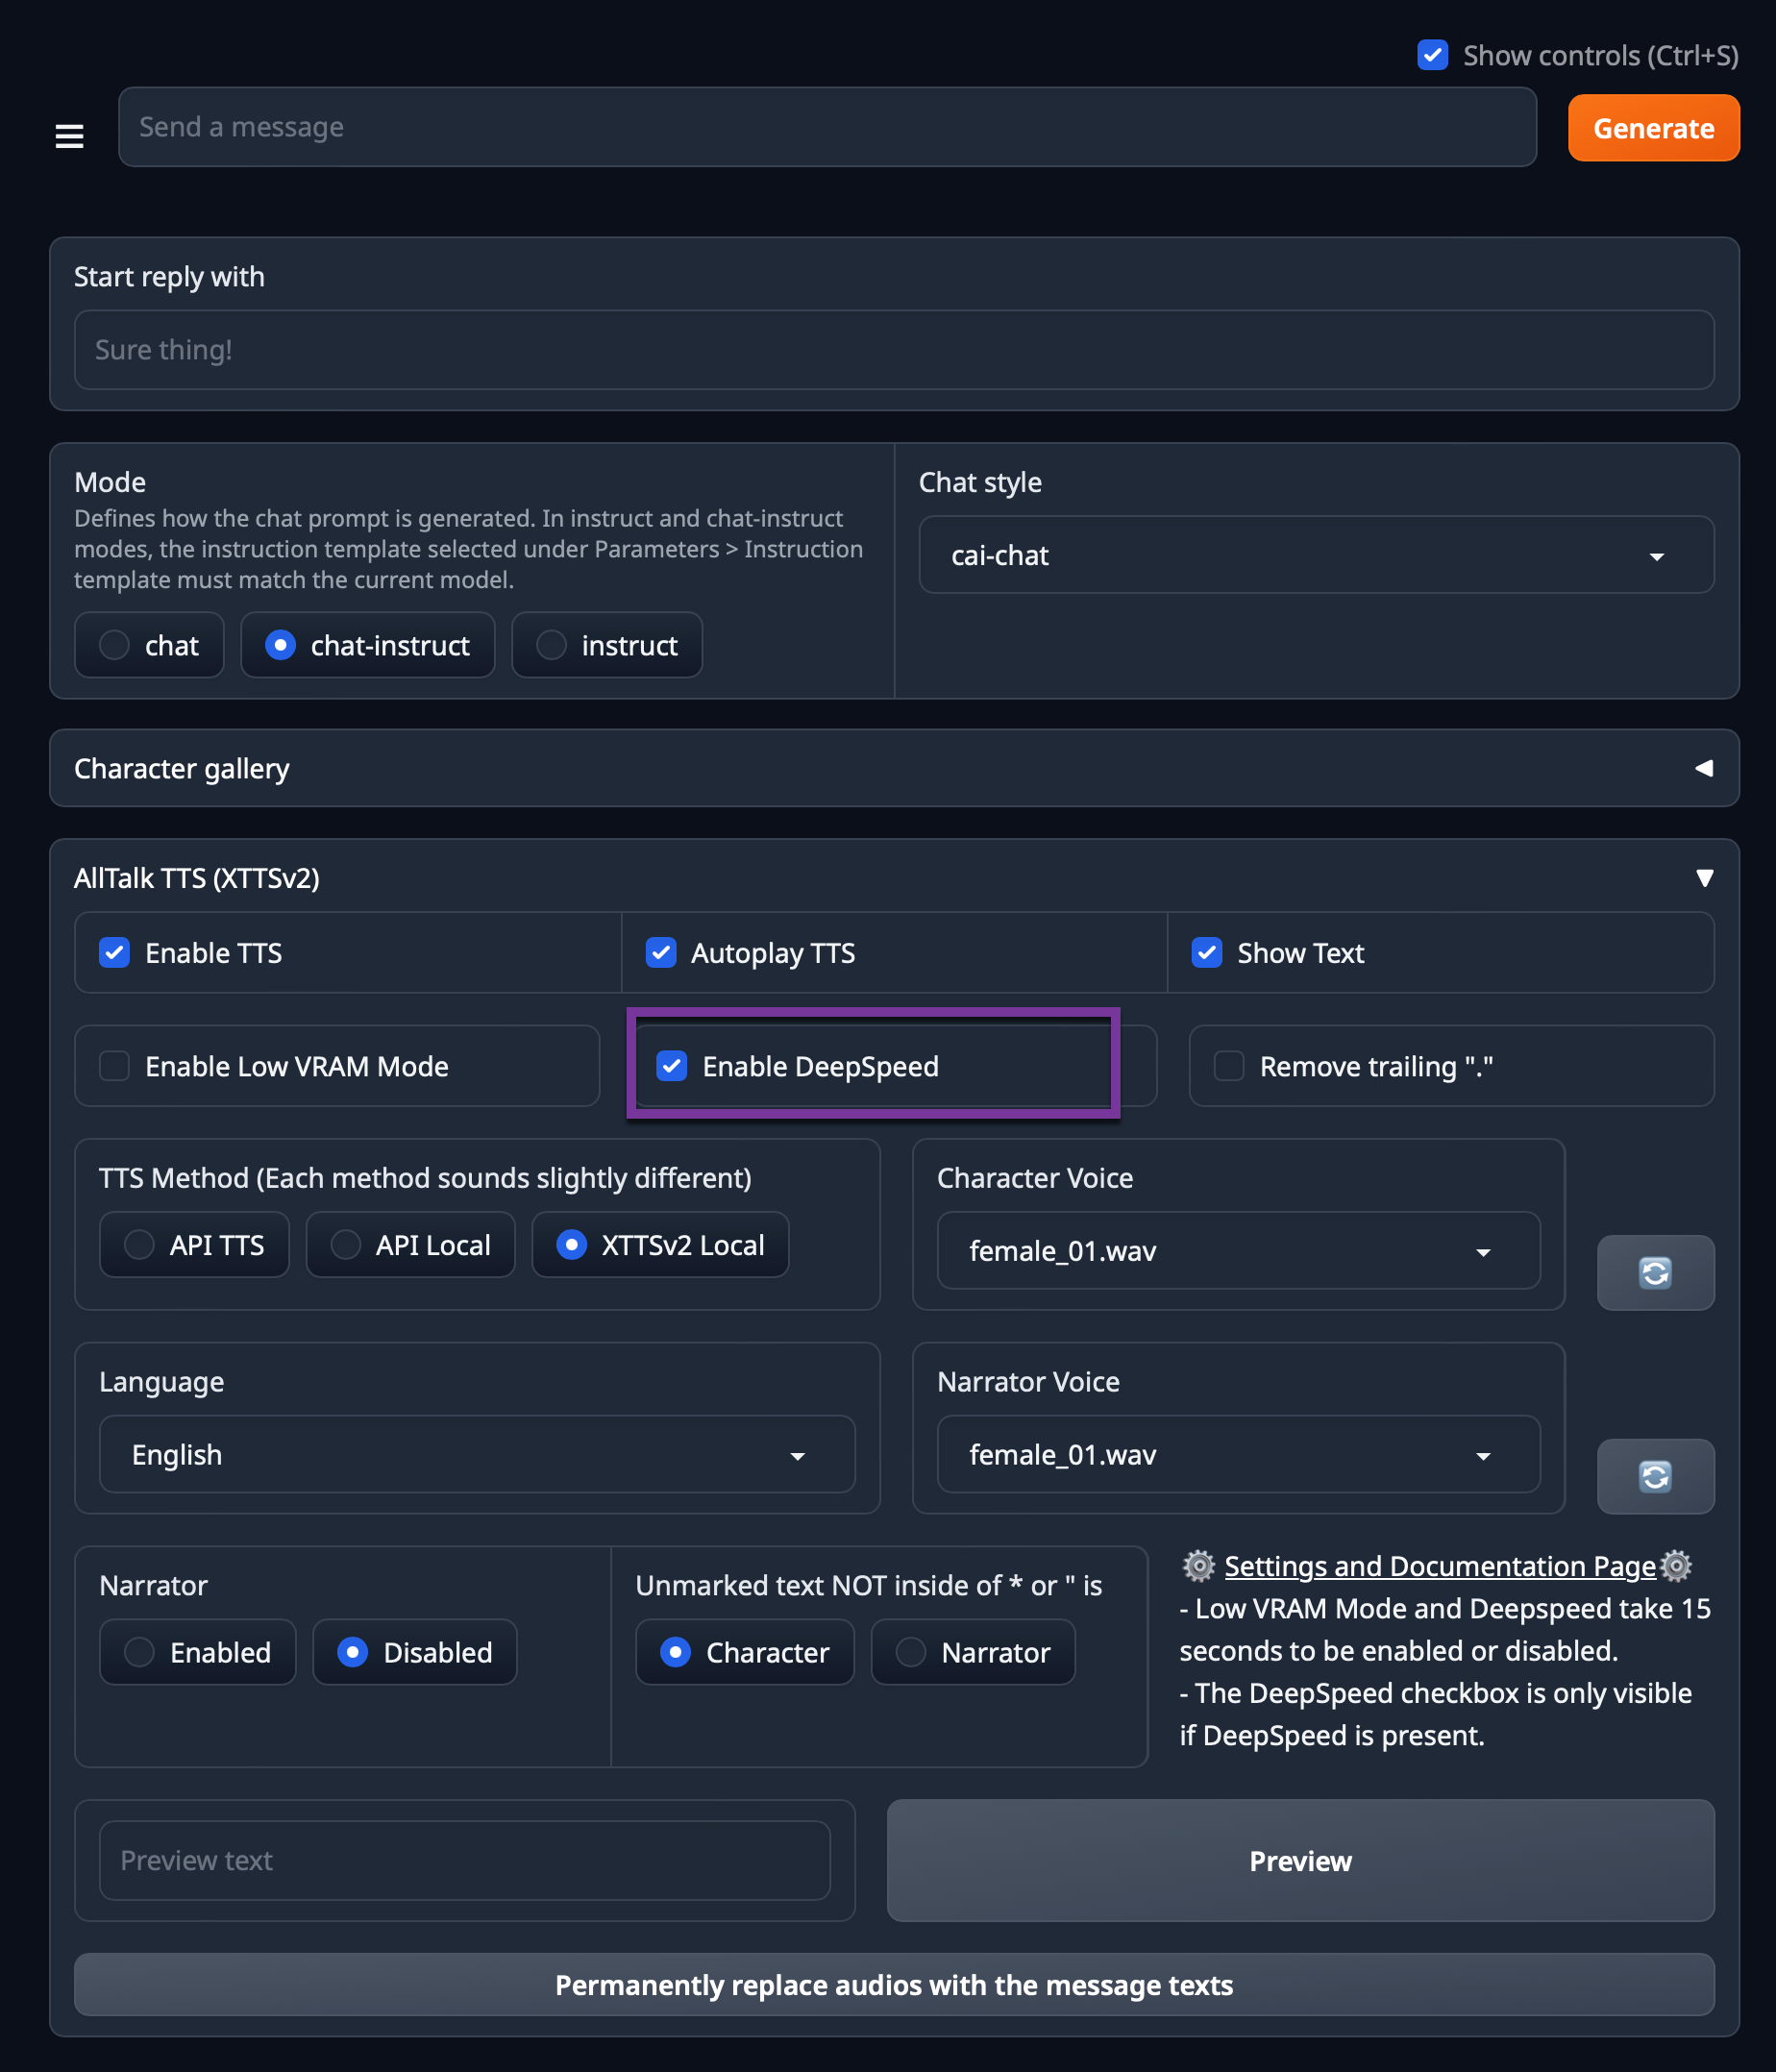
Task: Toggle the Enable DeepSpeed checkbox
Action: point(672,1066)
